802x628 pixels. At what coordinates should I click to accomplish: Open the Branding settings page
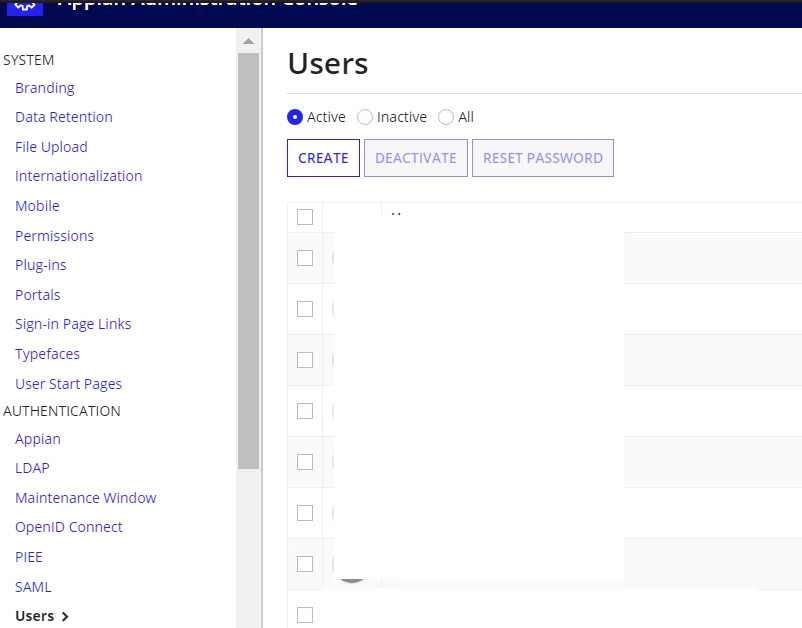pos(44,88)
